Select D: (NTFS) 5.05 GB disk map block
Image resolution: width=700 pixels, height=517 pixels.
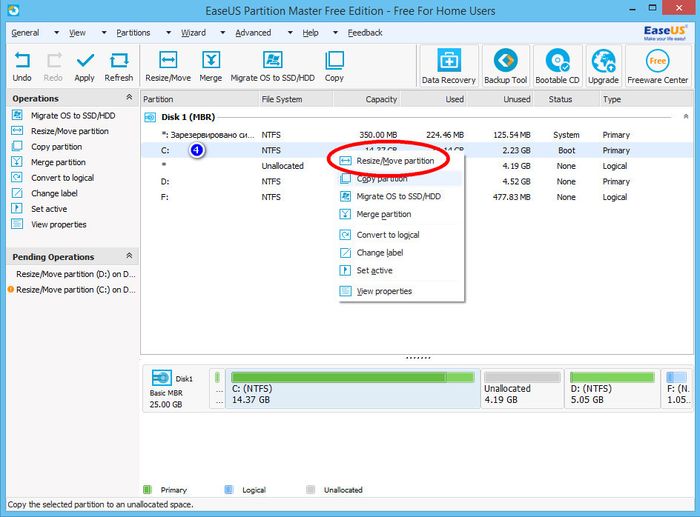pyautogui.click(x=612, y=388)
